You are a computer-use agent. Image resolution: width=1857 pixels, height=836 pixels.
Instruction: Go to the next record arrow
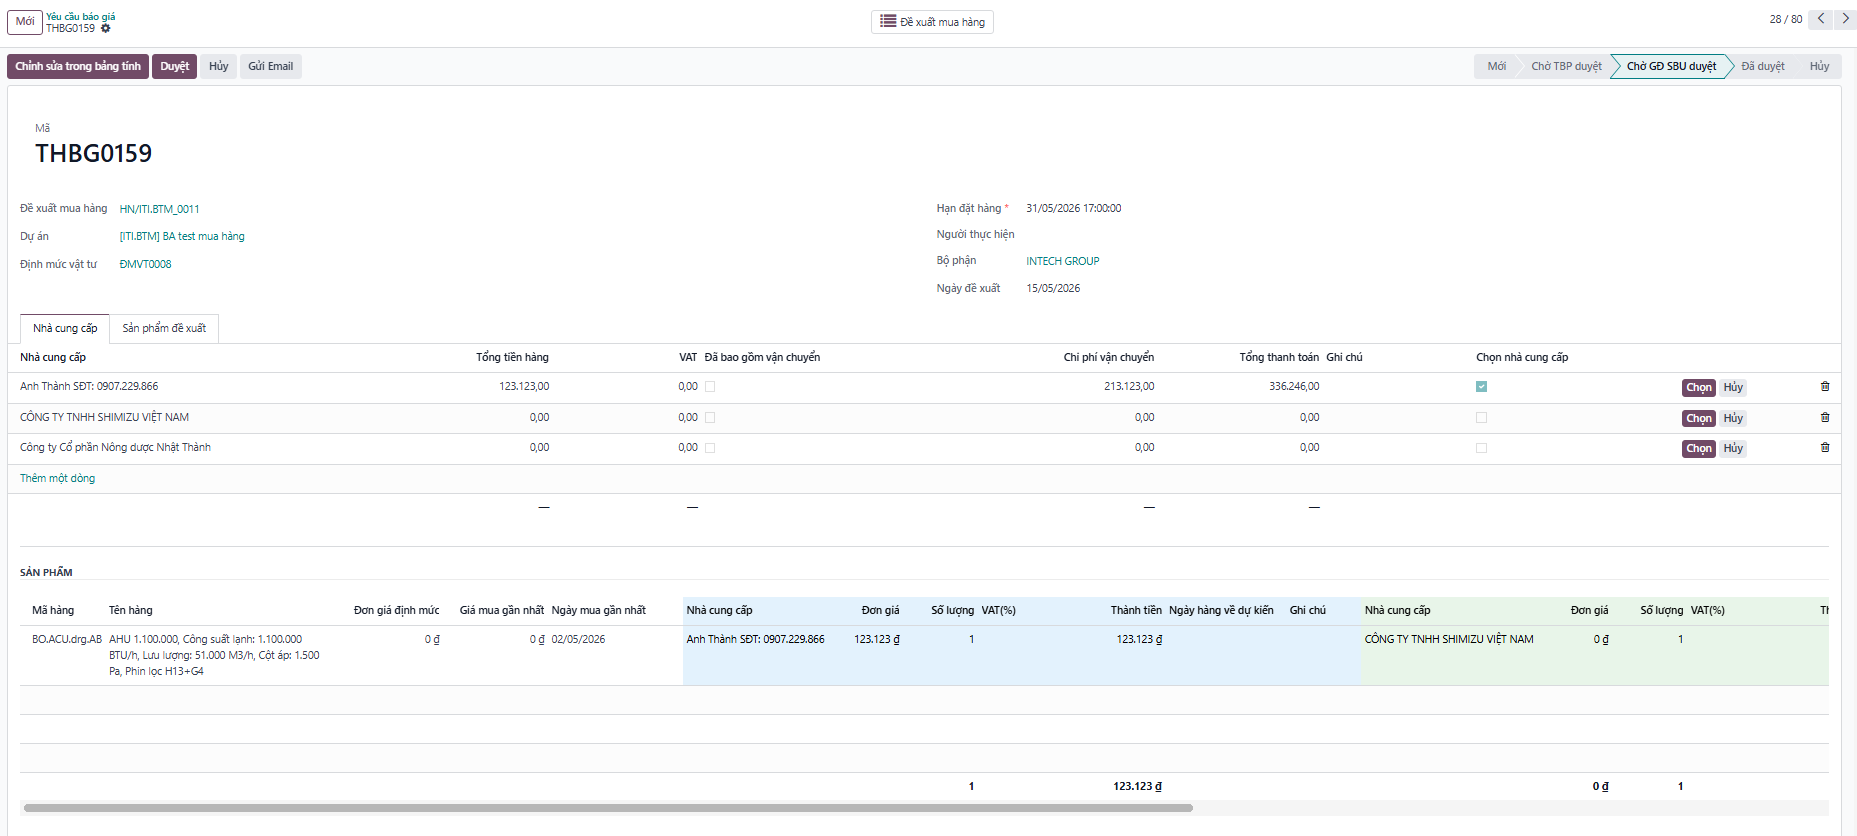tap(1845, 19)
